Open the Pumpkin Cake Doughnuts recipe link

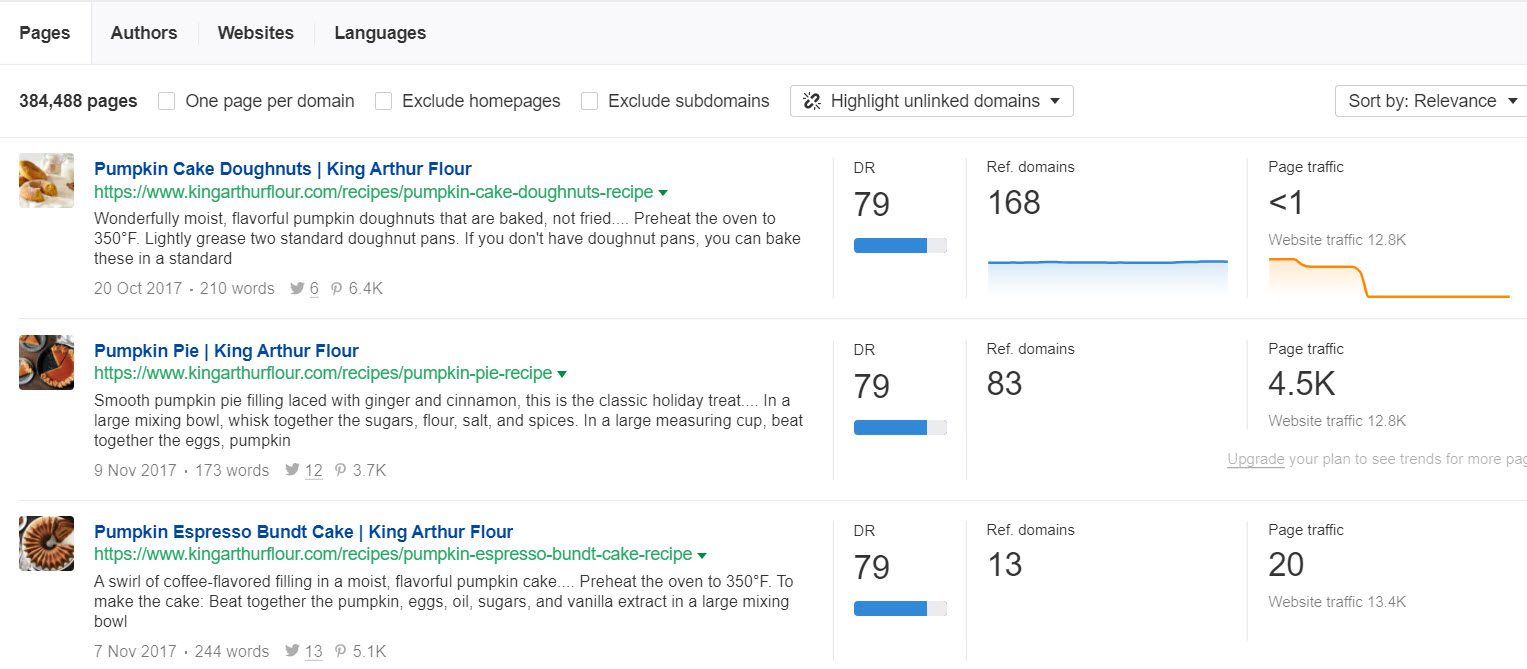pyautogui.click(x=282, y=168)
